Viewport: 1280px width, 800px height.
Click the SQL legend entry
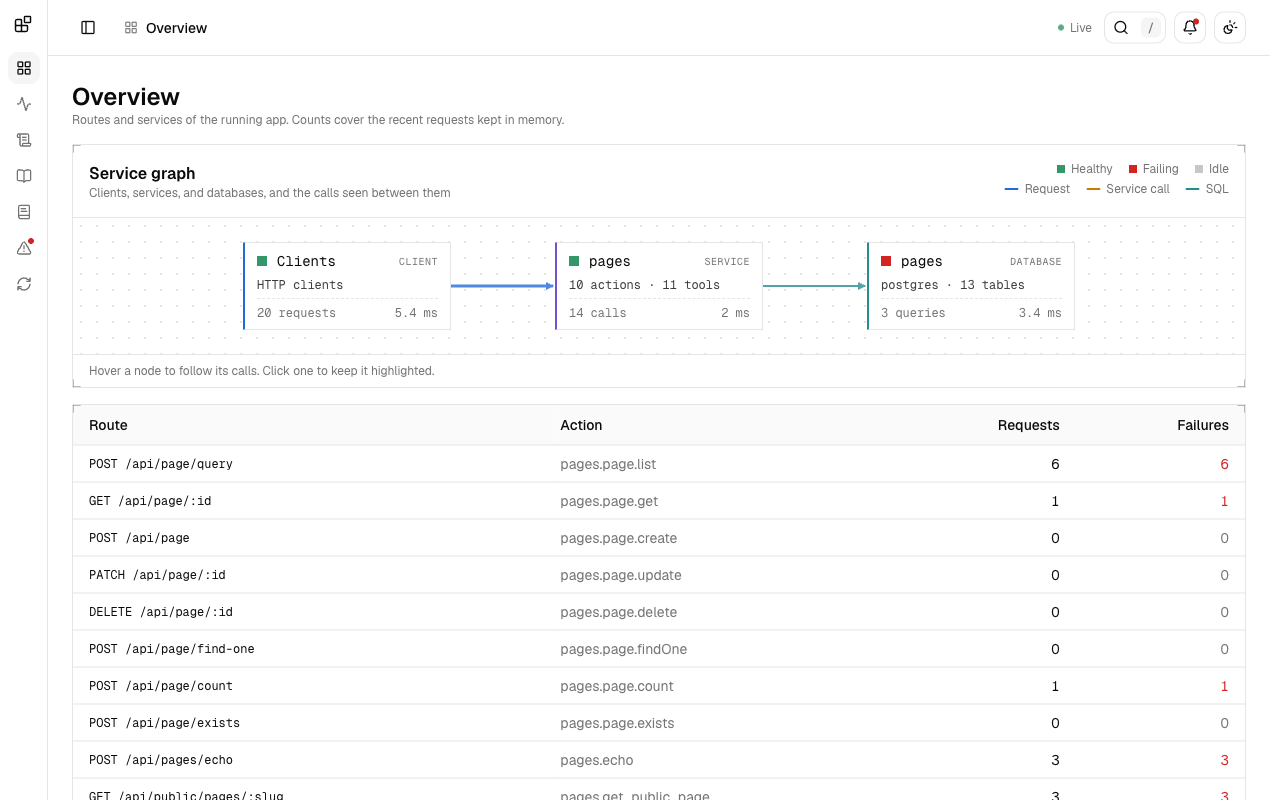pyautogui.click(x=1207, y=189)
